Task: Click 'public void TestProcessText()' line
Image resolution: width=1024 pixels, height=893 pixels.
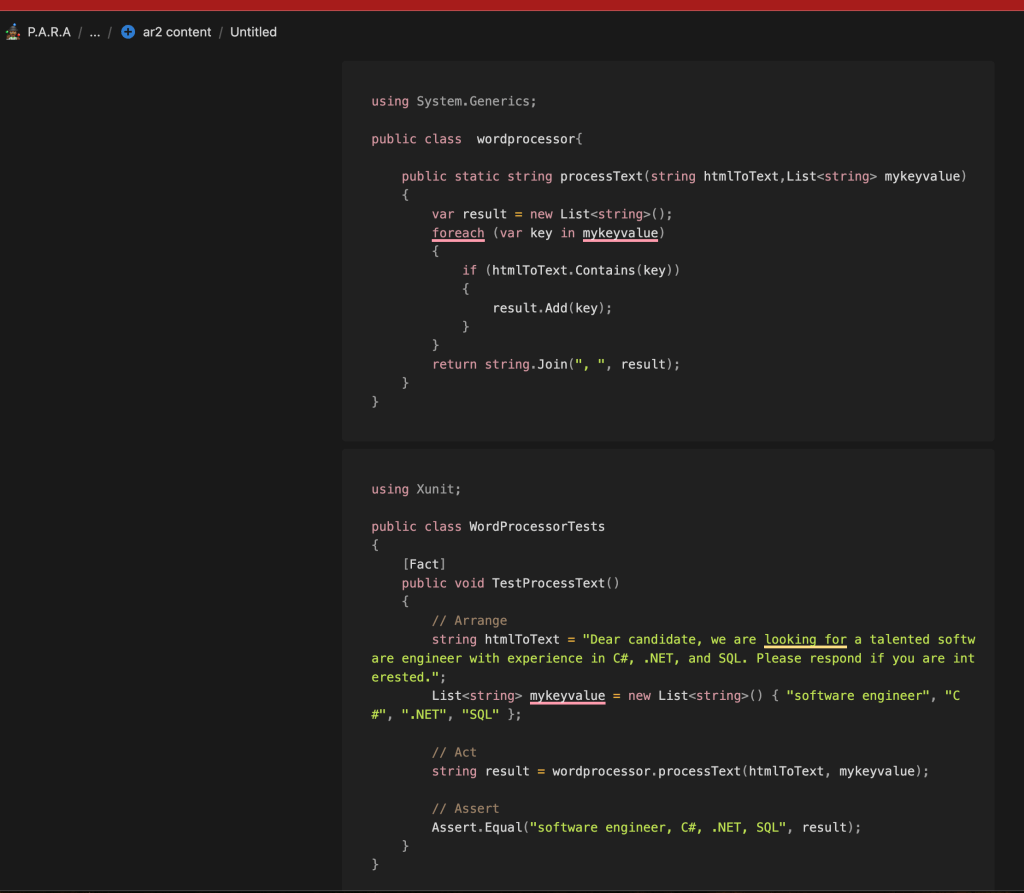Action: (510, 583)
